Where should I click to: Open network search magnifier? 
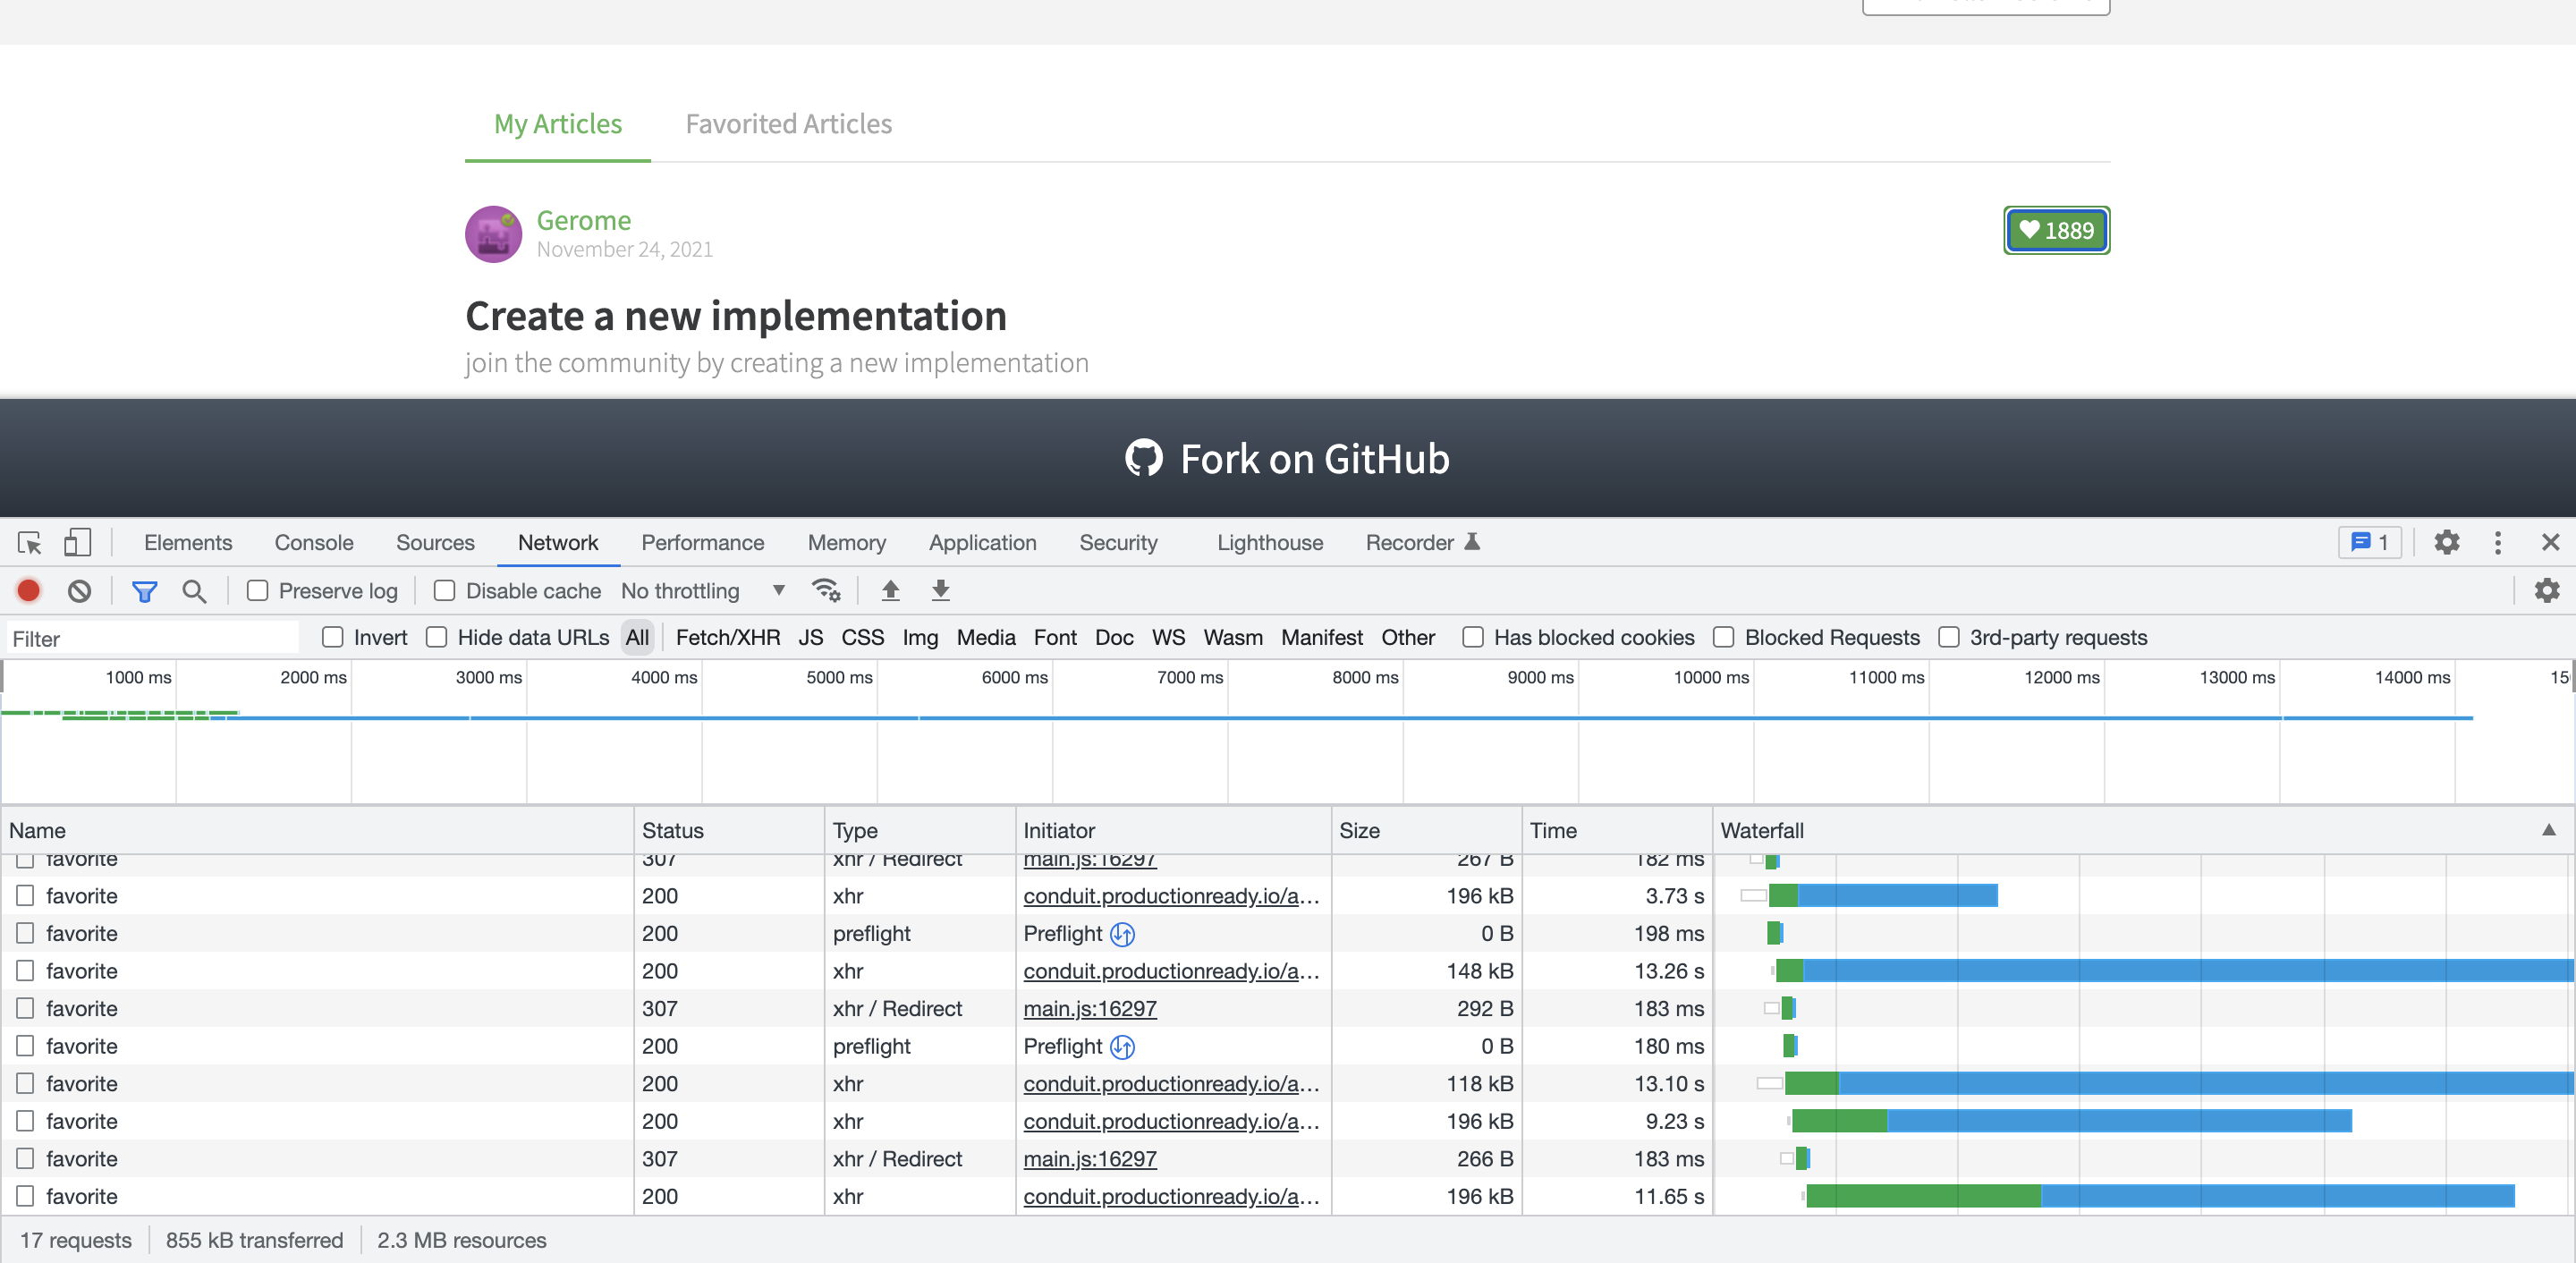194,591
